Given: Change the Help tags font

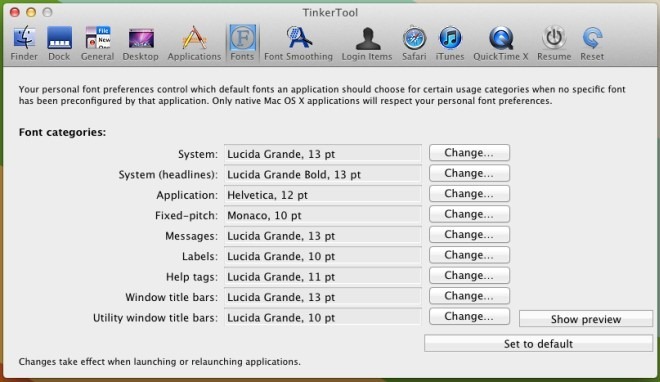Looking at the screenshot, I should pos(469,275).
